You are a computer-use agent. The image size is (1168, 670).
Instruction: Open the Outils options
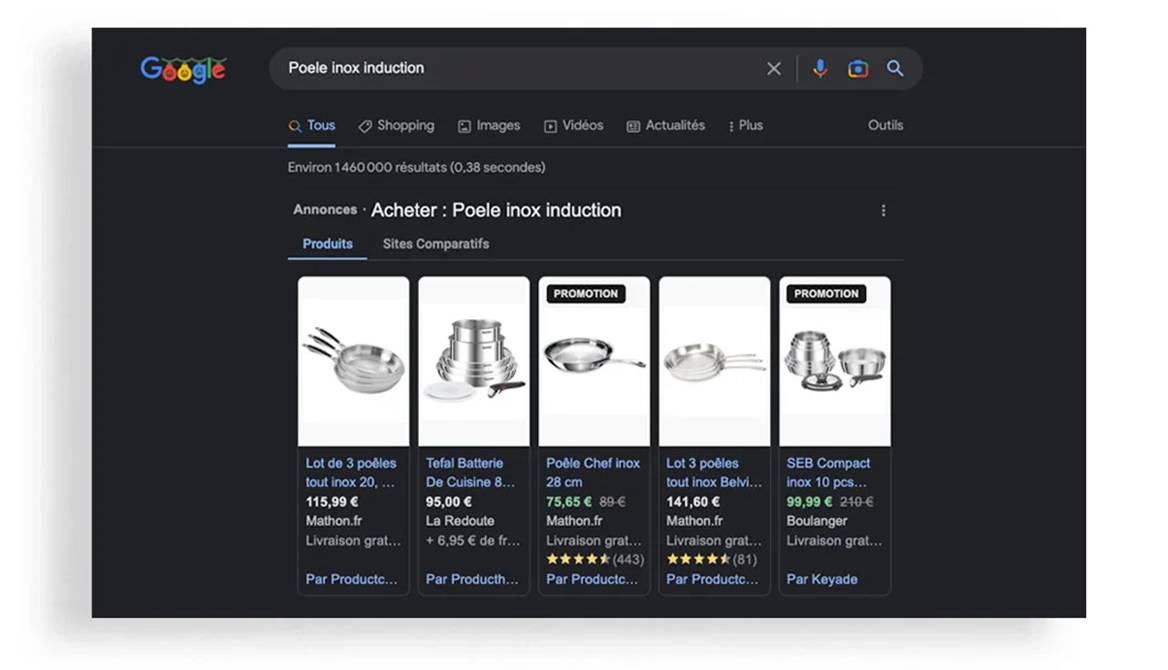[885, 125]
